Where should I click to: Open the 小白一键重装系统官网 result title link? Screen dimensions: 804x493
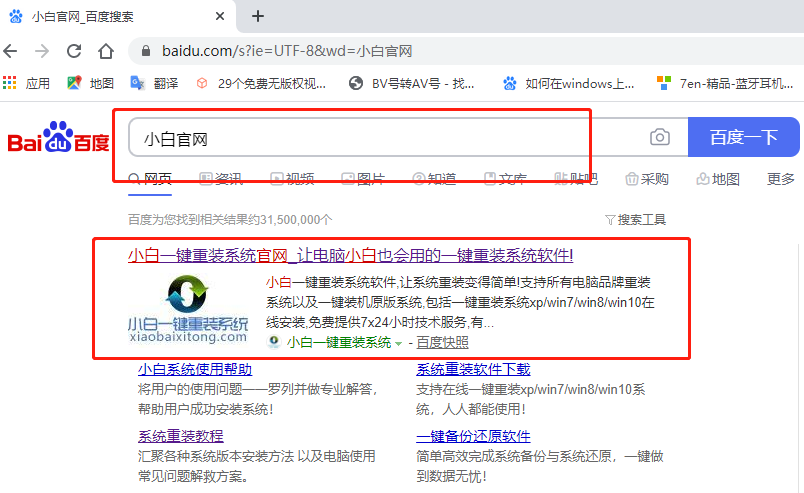350,255
